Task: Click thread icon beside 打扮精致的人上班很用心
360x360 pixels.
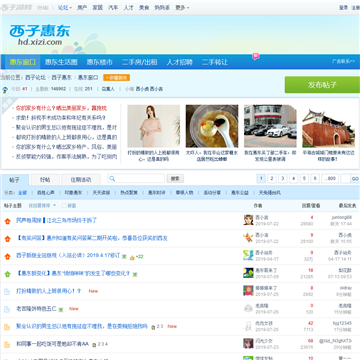Action: (x=7, y=292)
